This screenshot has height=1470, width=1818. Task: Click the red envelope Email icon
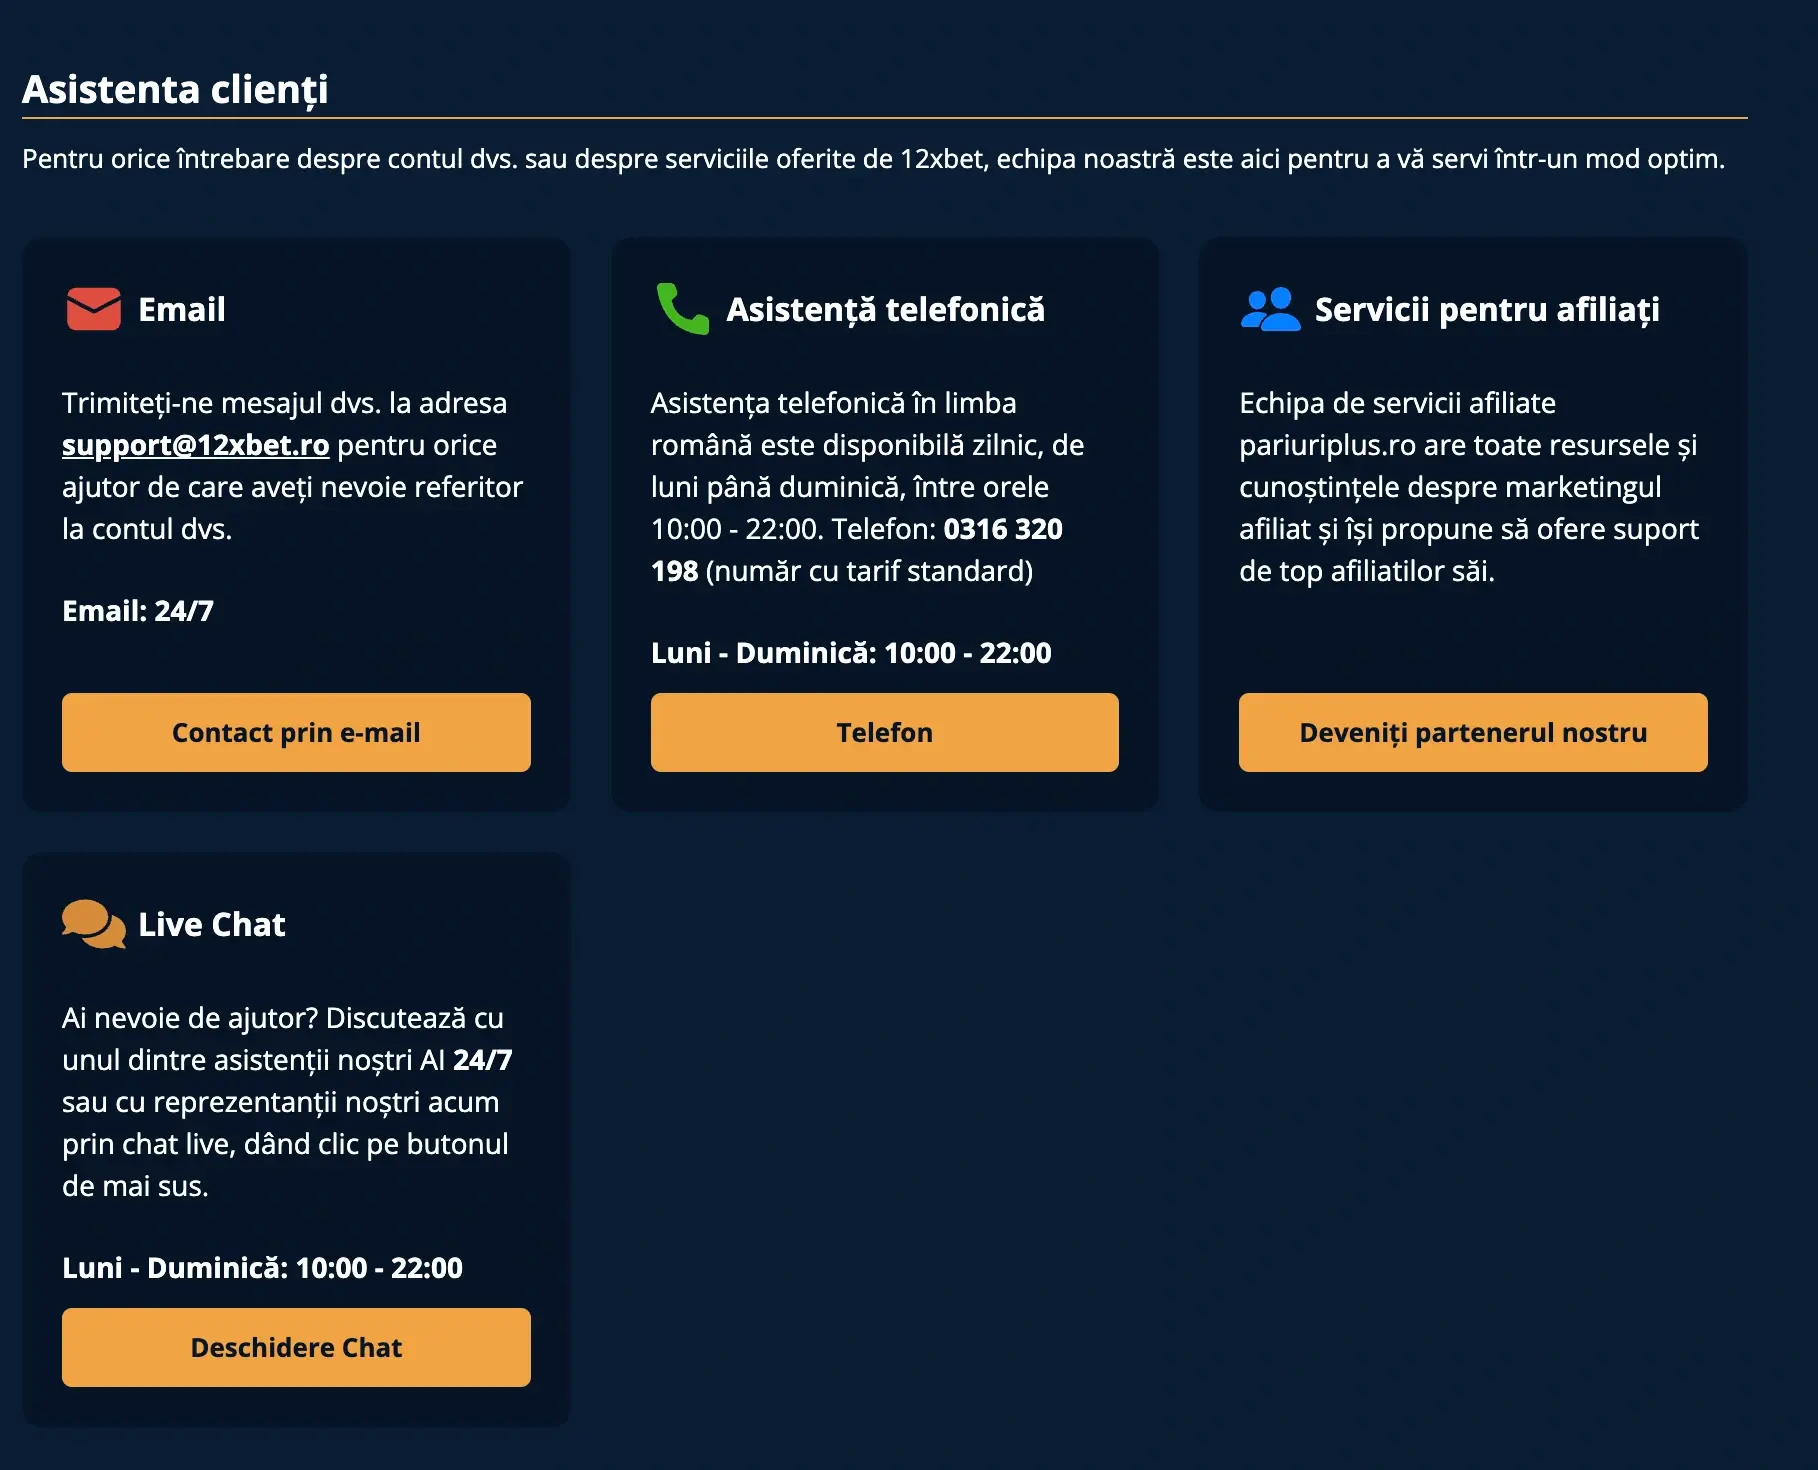[93, 309]
